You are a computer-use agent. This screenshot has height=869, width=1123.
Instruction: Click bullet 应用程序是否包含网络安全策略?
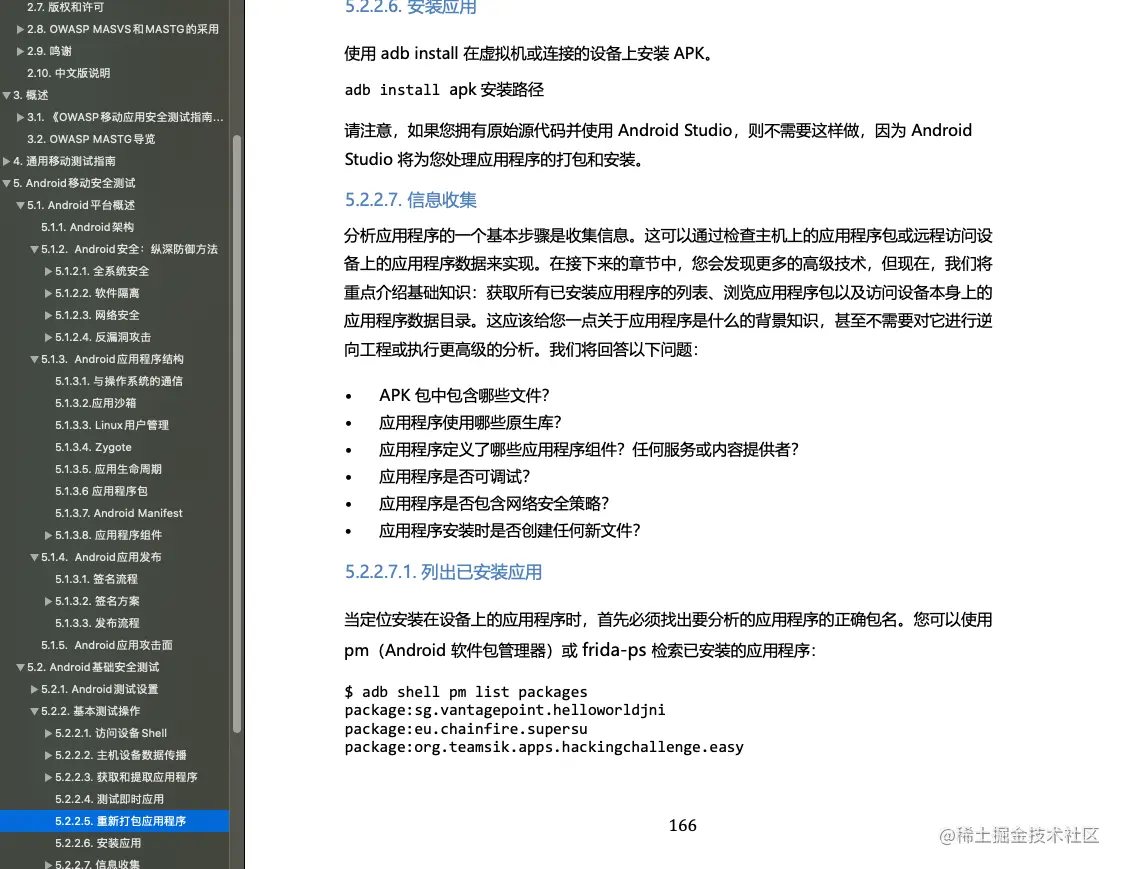(493, 504)
